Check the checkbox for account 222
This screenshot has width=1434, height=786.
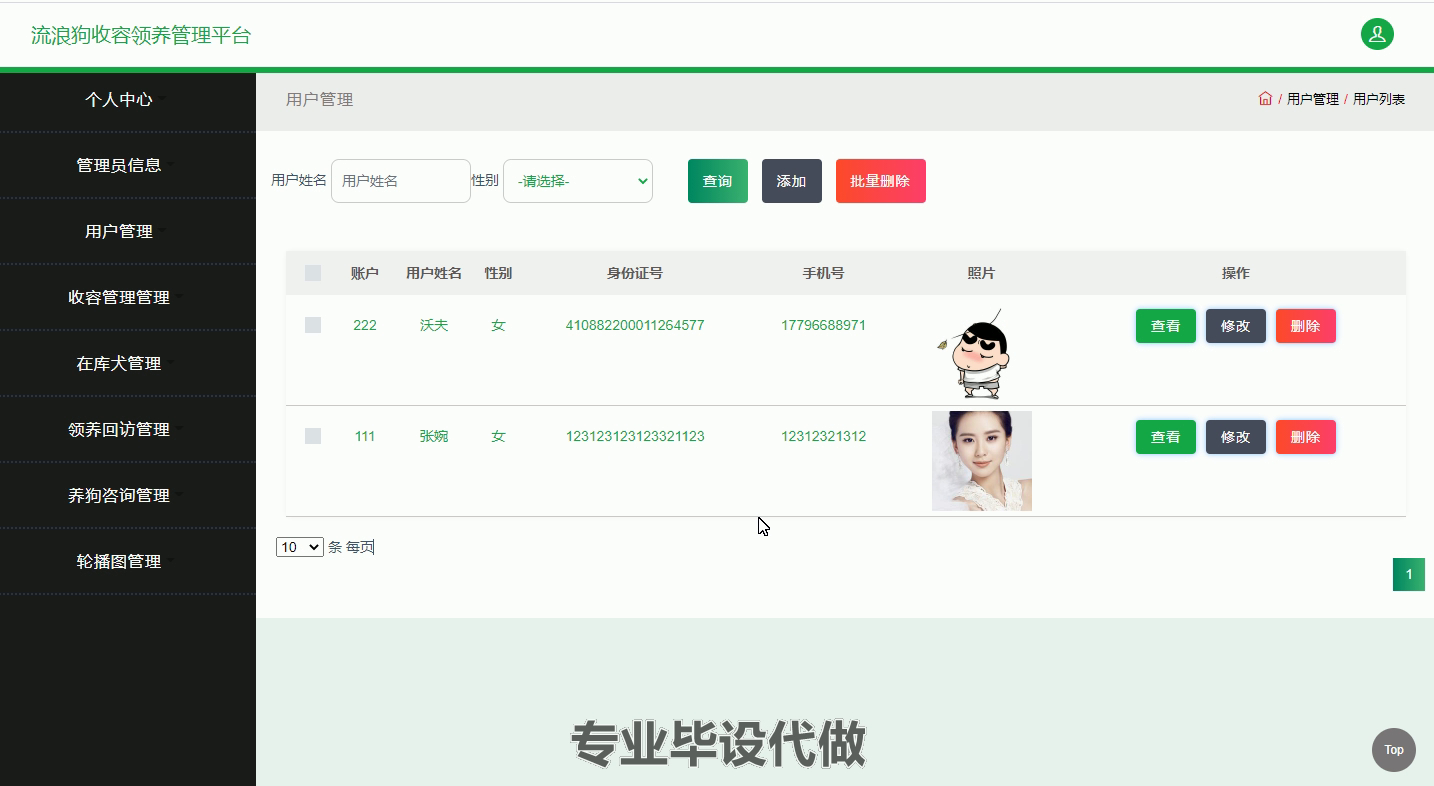pos(313,325)
